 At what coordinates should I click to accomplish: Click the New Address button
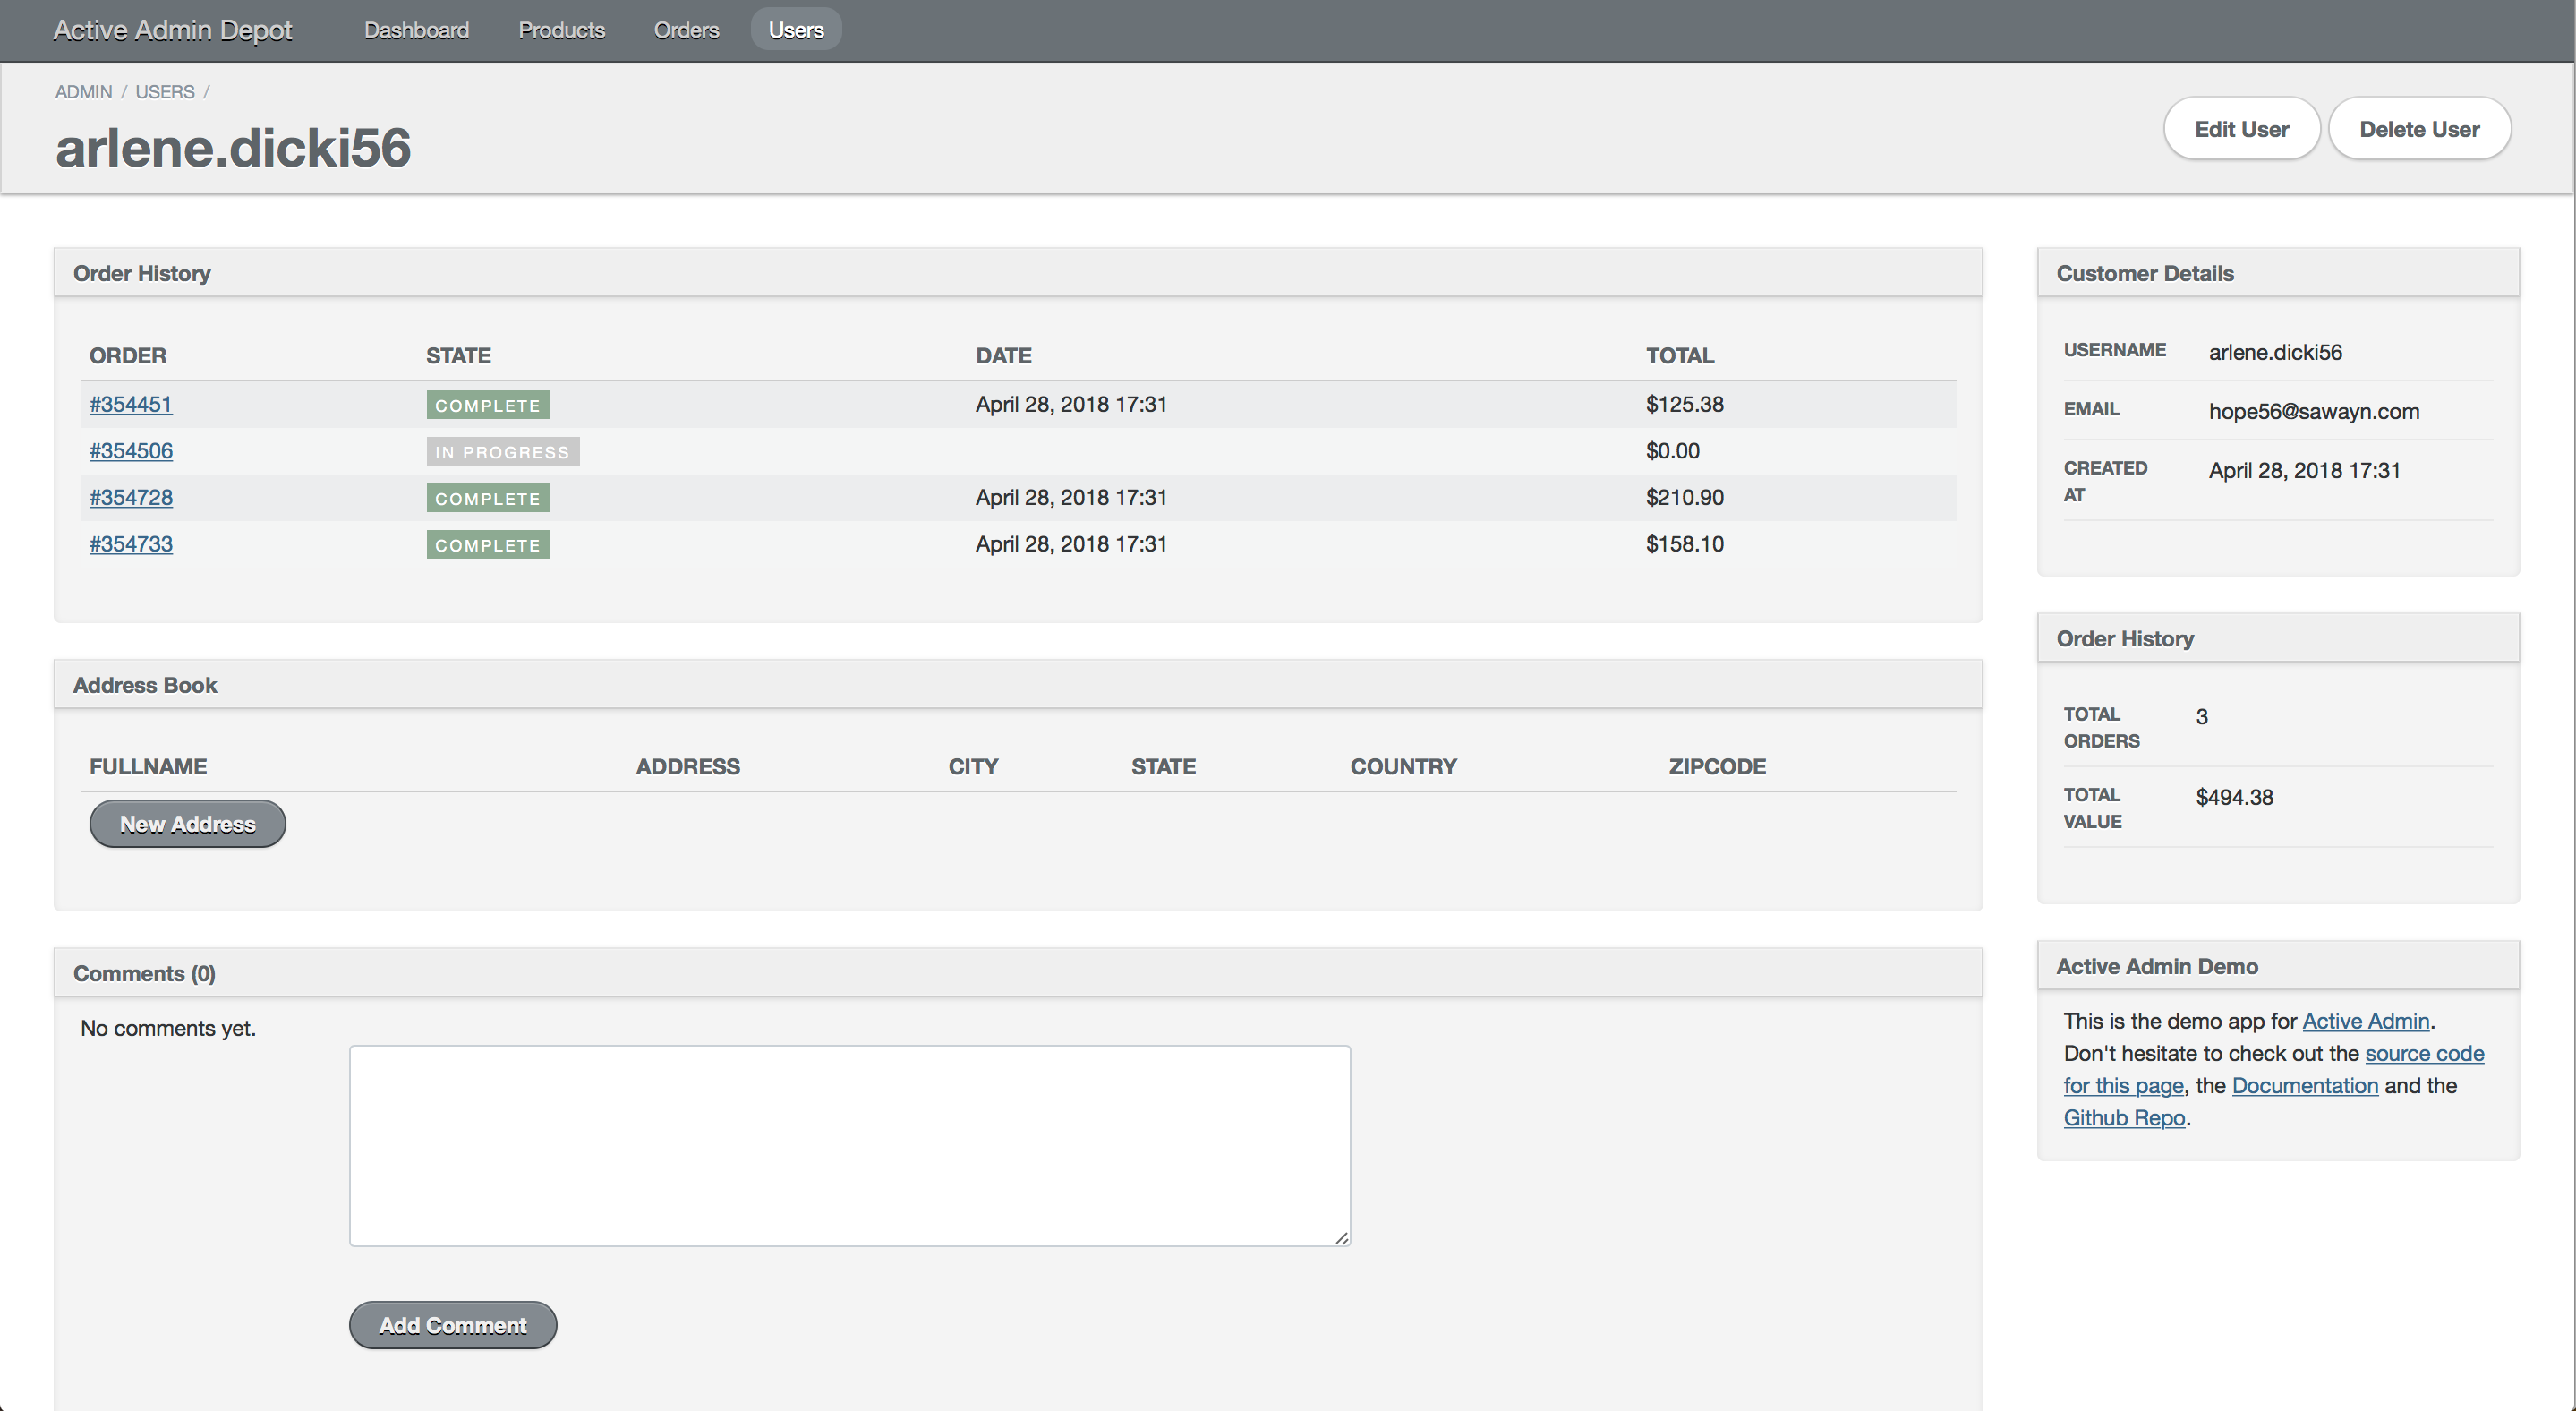(187, 824)
